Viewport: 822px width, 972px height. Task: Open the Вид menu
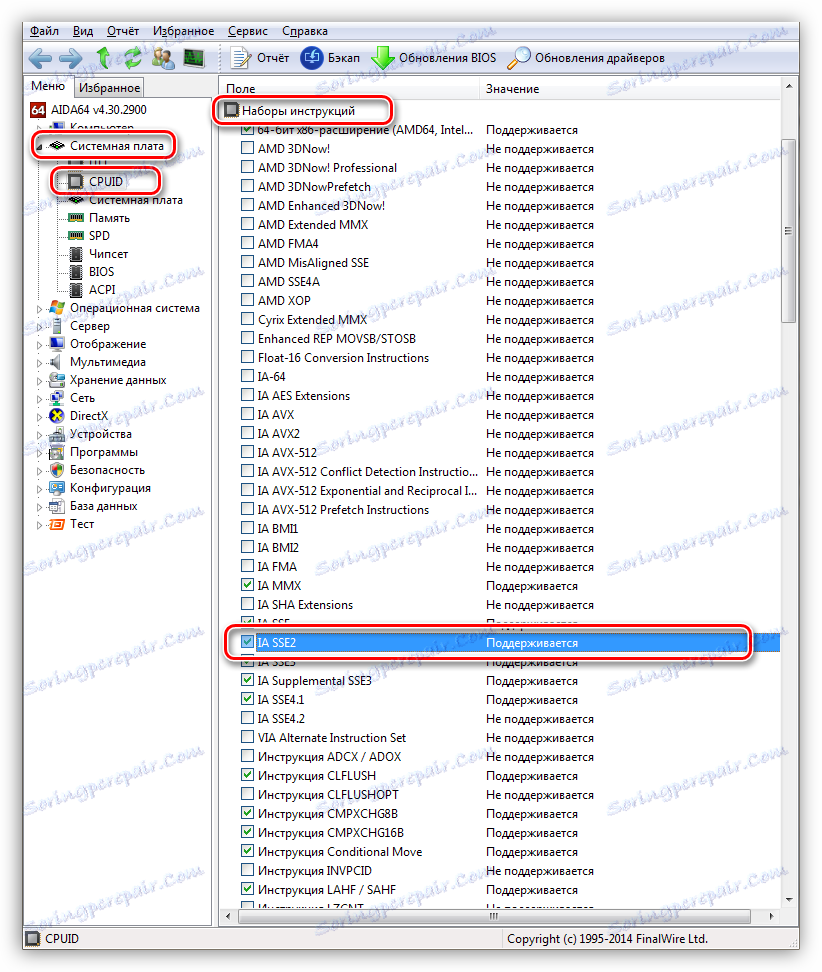83,31
